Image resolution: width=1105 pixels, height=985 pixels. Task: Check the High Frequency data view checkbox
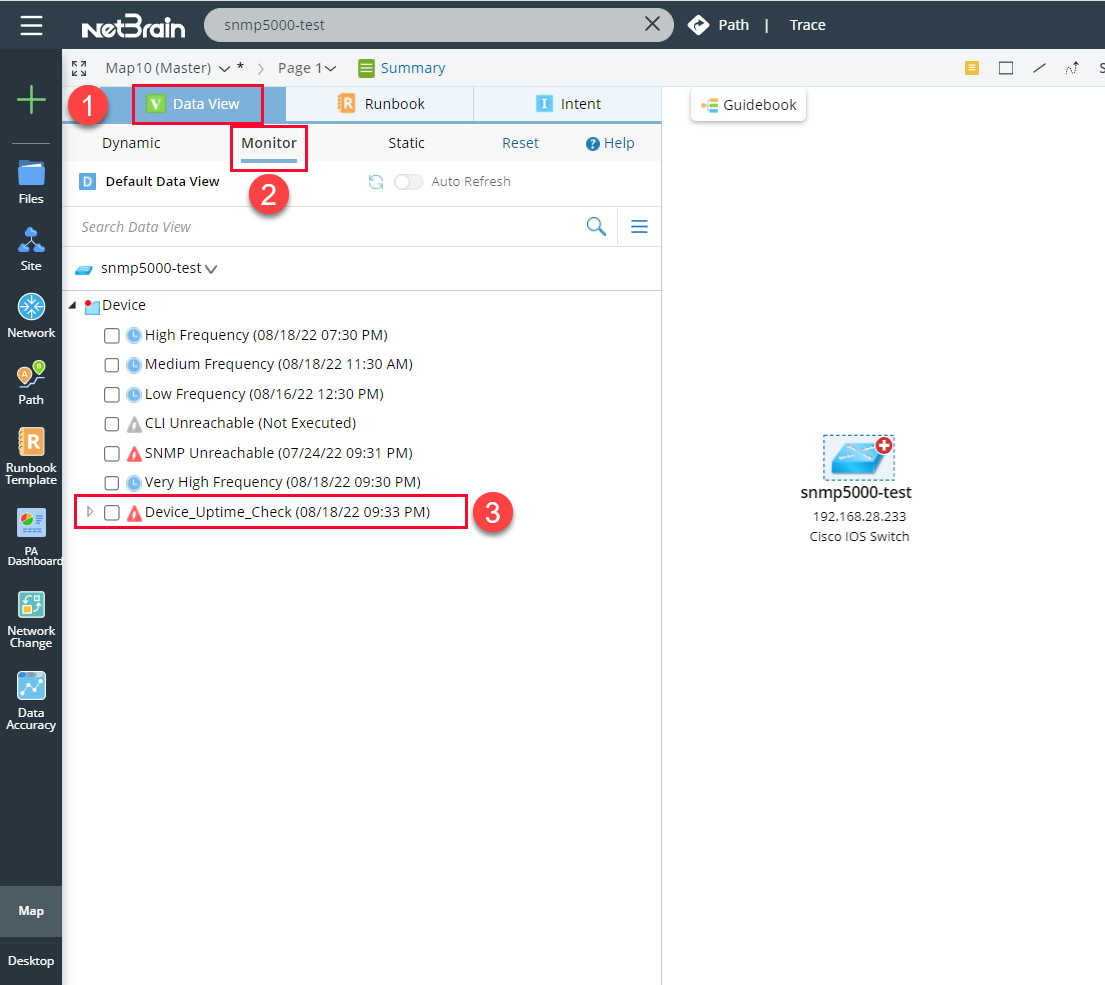click(111, 335)
